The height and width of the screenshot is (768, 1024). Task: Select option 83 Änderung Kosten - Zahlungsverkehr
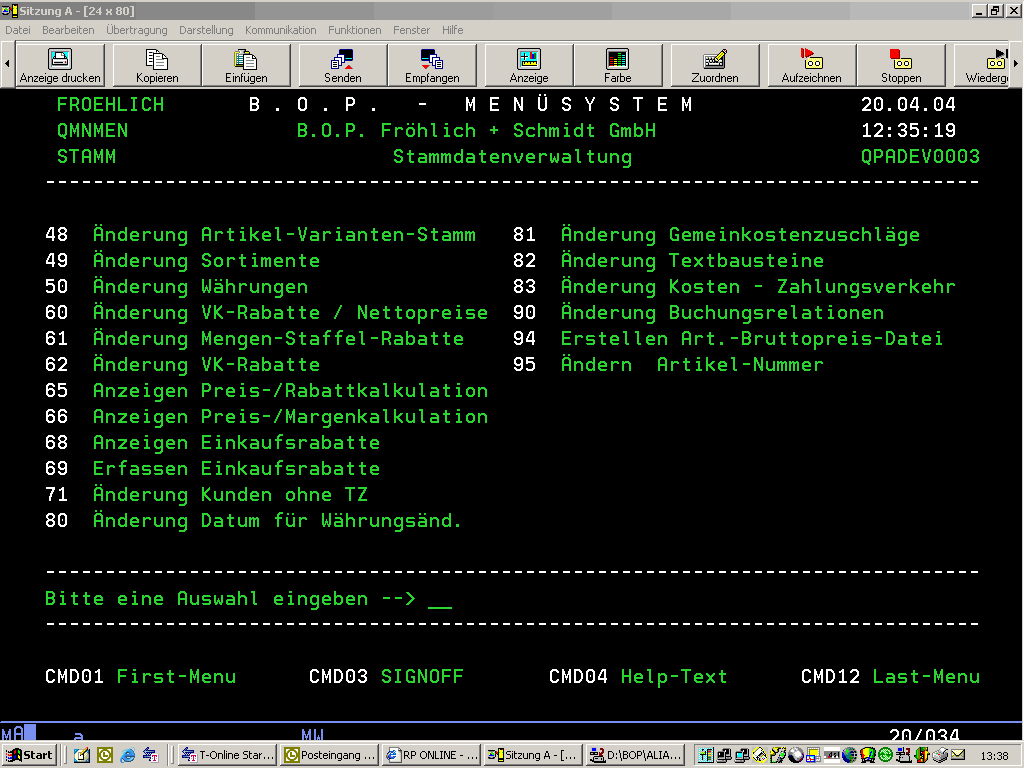pos(734,287)
